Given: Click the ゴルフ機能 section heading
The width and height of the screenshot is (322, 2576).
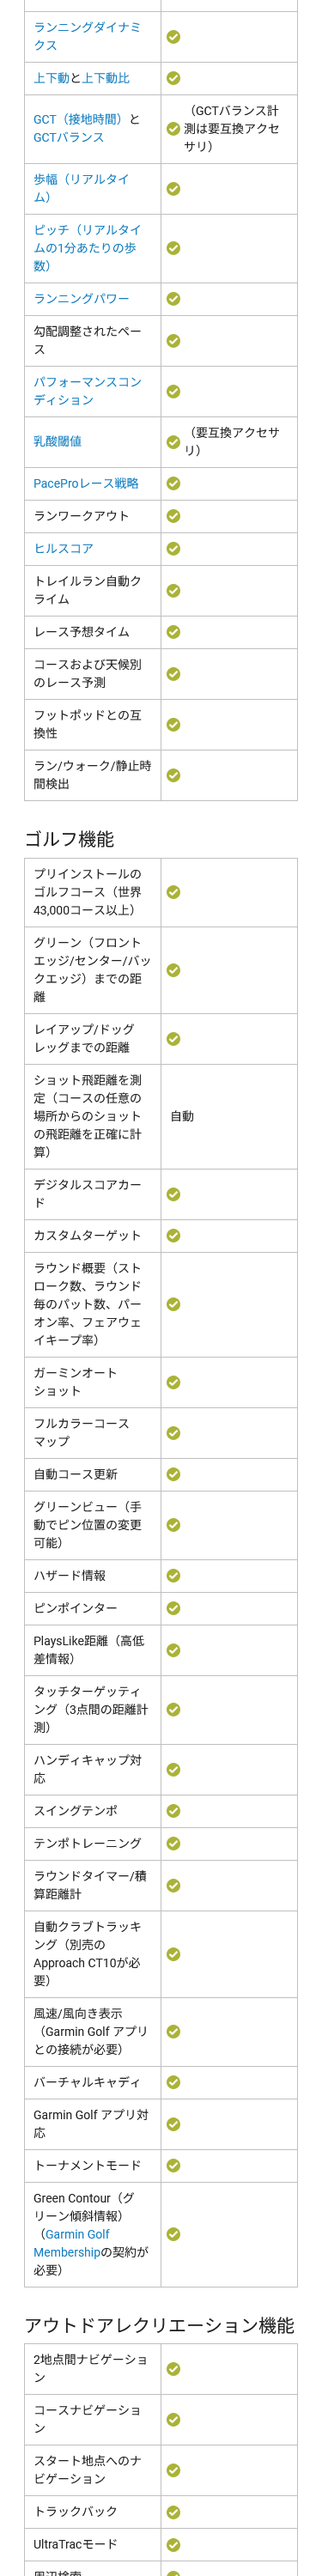Looking at the screenshot, I should [x=69, y=839].
